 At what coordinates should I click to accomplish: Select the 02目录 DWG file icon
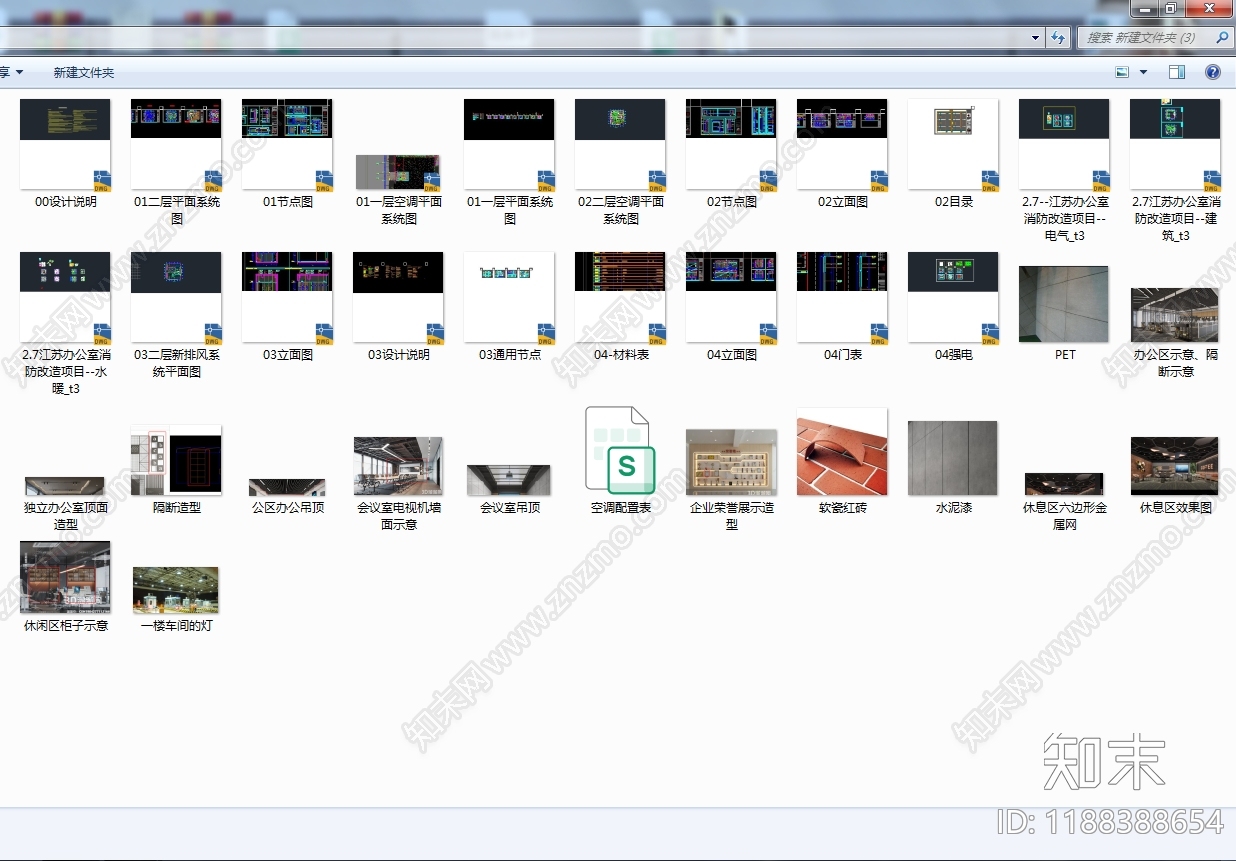click(x=954, y=144)
